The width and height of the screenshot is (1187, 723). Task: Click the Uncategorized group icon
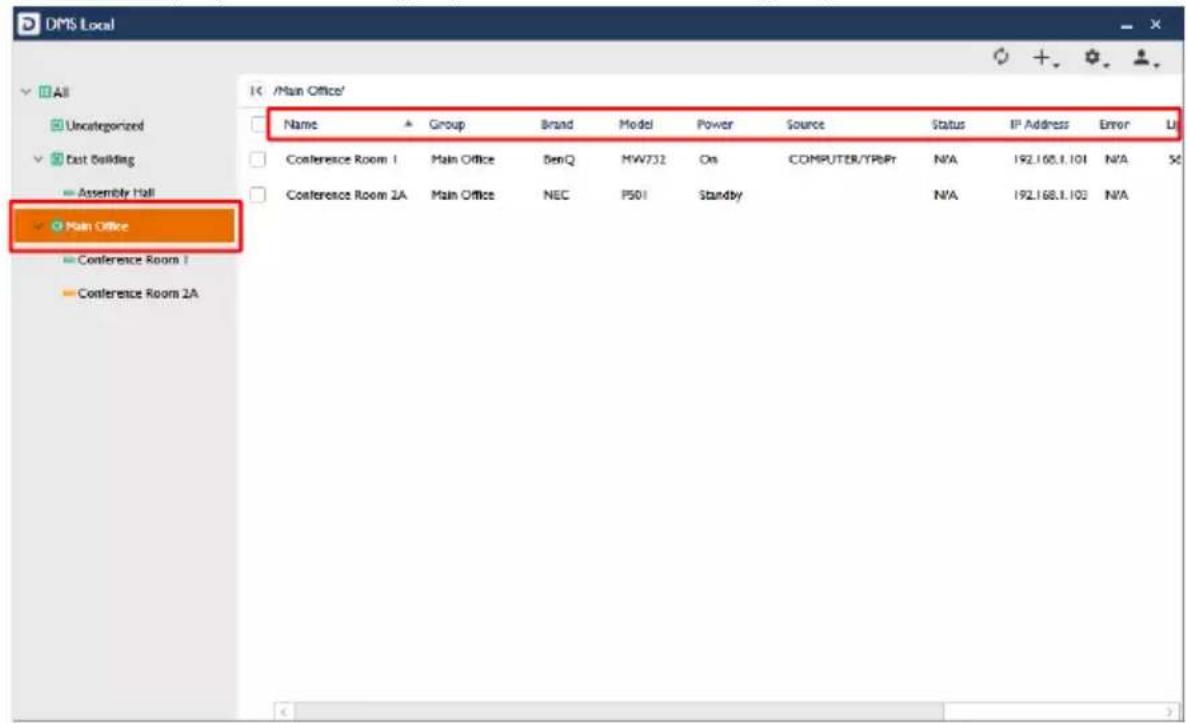pos(57,126)
